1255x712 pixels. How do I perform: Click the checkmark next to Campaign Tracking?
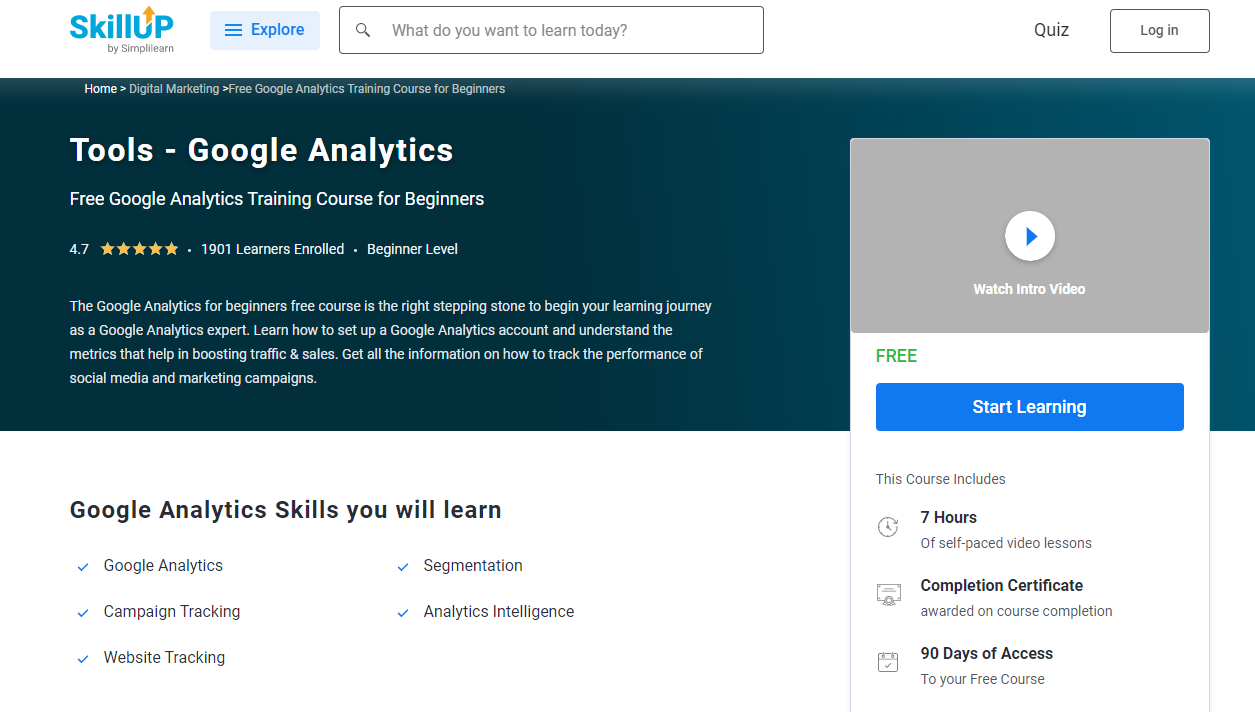coord(83,613)
